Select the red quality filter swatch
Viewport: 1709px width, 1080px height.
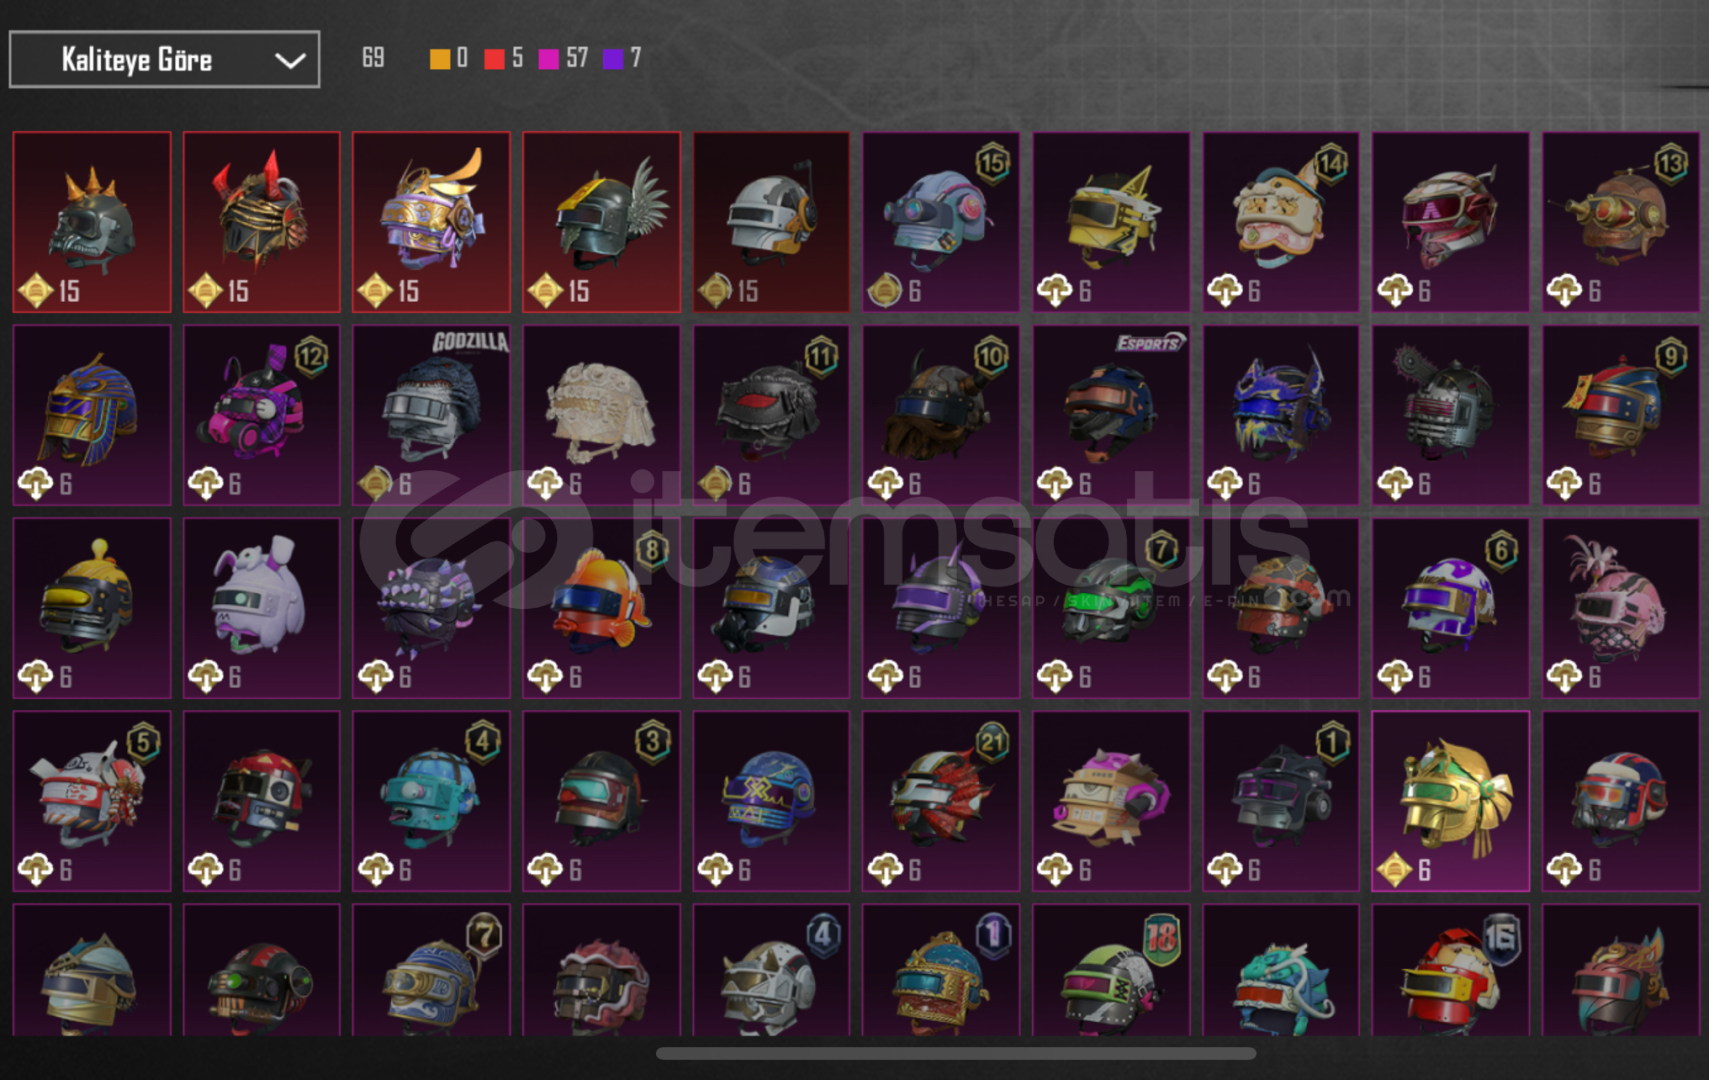[494, 59]
